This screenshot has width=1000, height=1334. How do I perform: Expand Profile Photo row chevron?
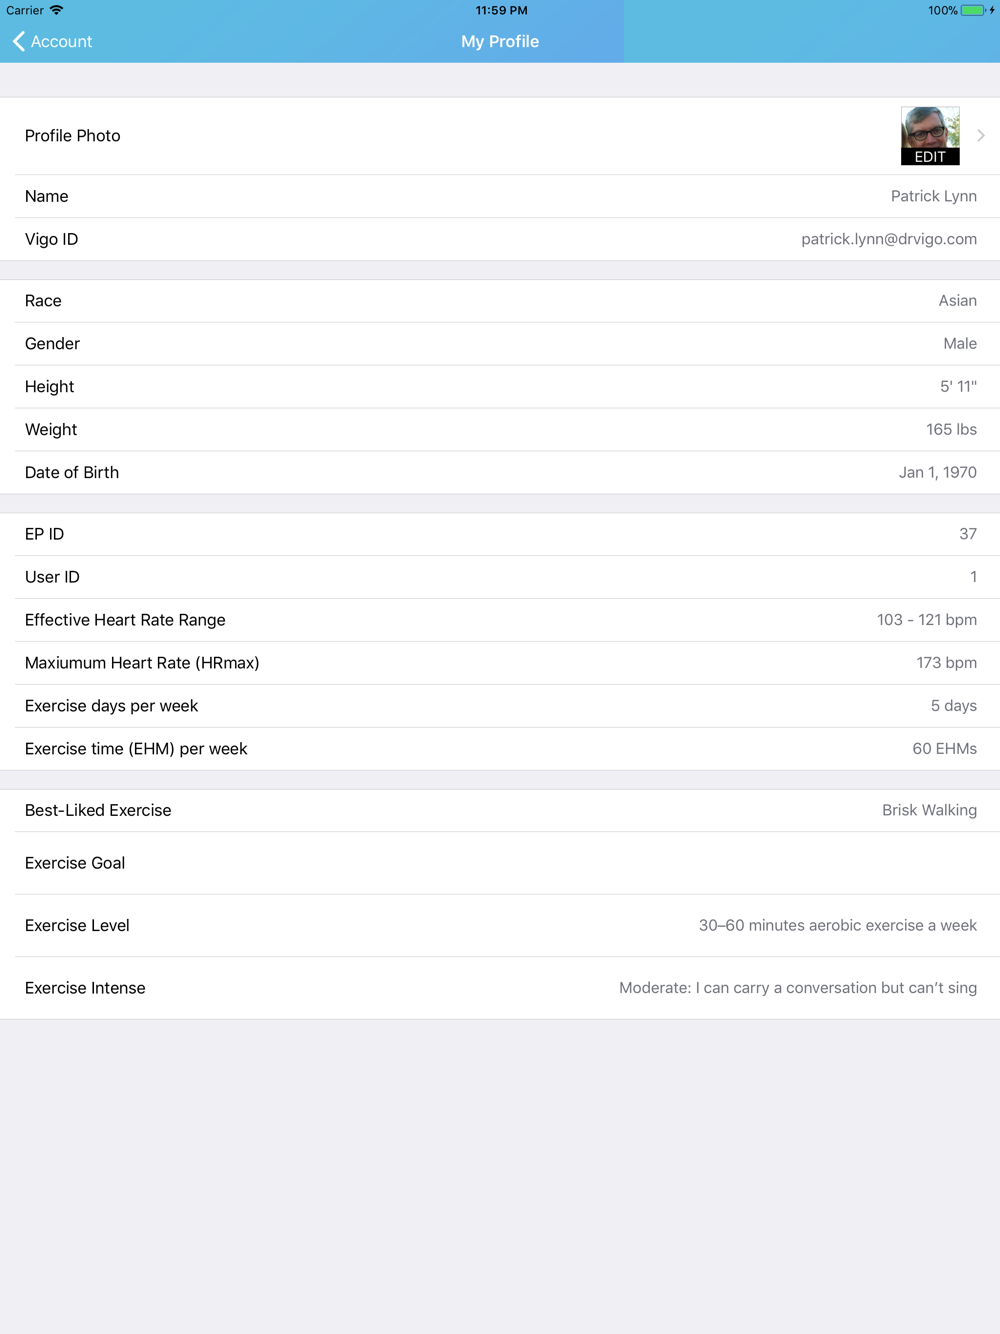point(981,136)
